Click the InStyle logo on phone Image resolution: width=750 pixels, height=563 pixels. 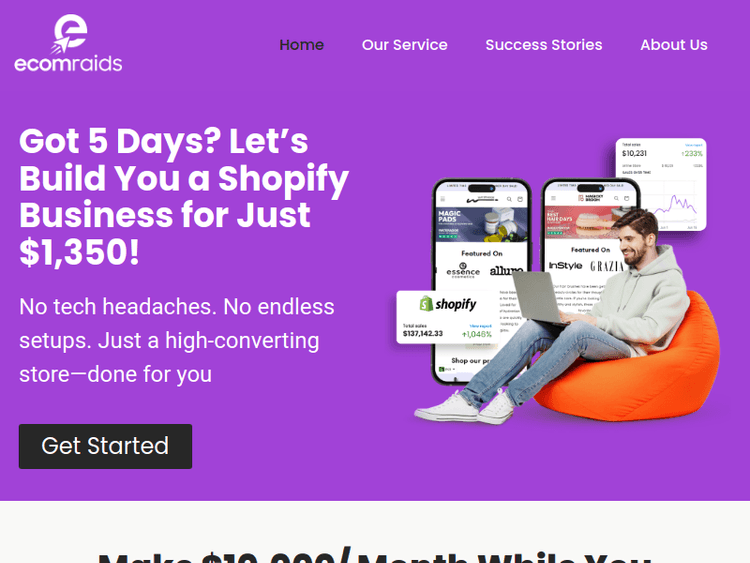pyautogui.click(x=565, y=265)
